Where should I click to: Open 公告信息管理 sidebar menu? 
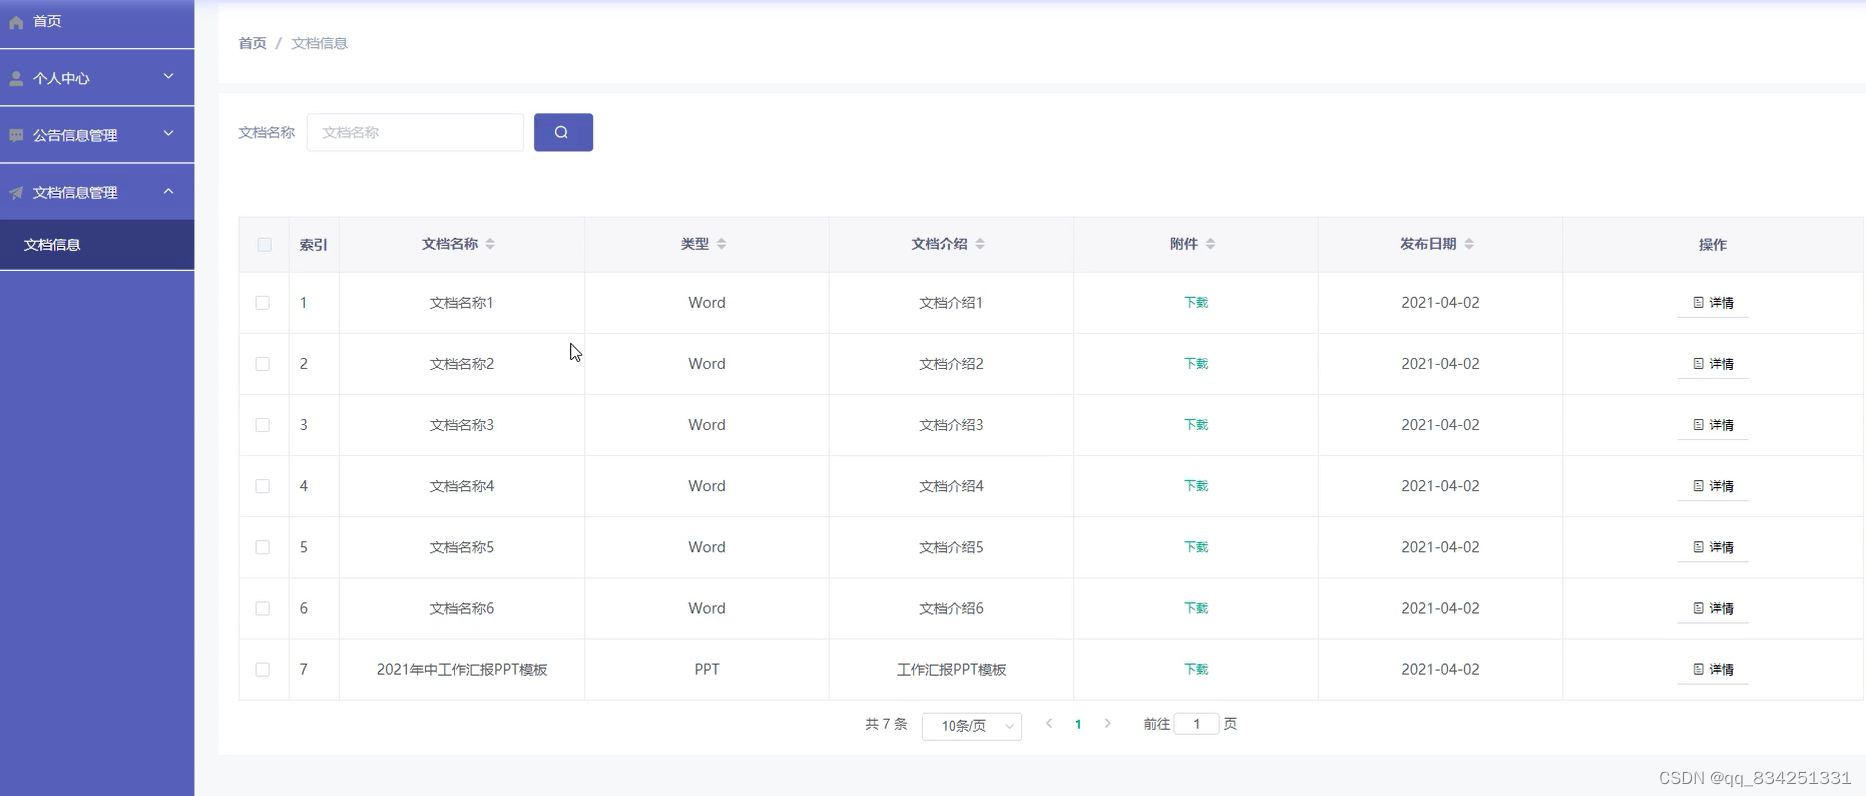[x=97, y=135]
